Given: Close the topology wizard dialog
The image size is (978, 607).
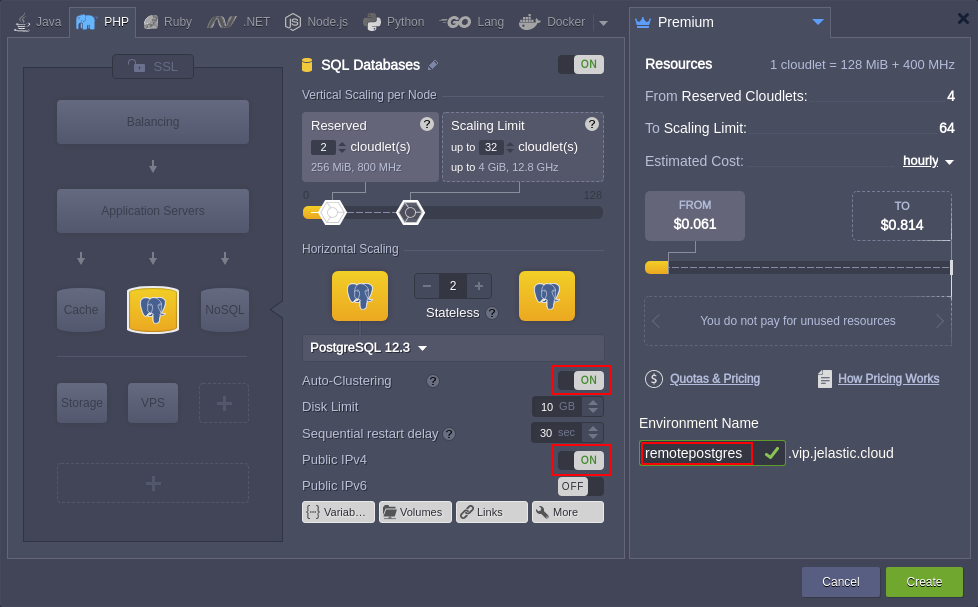Looking at the screenshot, I should click(963, 19).
